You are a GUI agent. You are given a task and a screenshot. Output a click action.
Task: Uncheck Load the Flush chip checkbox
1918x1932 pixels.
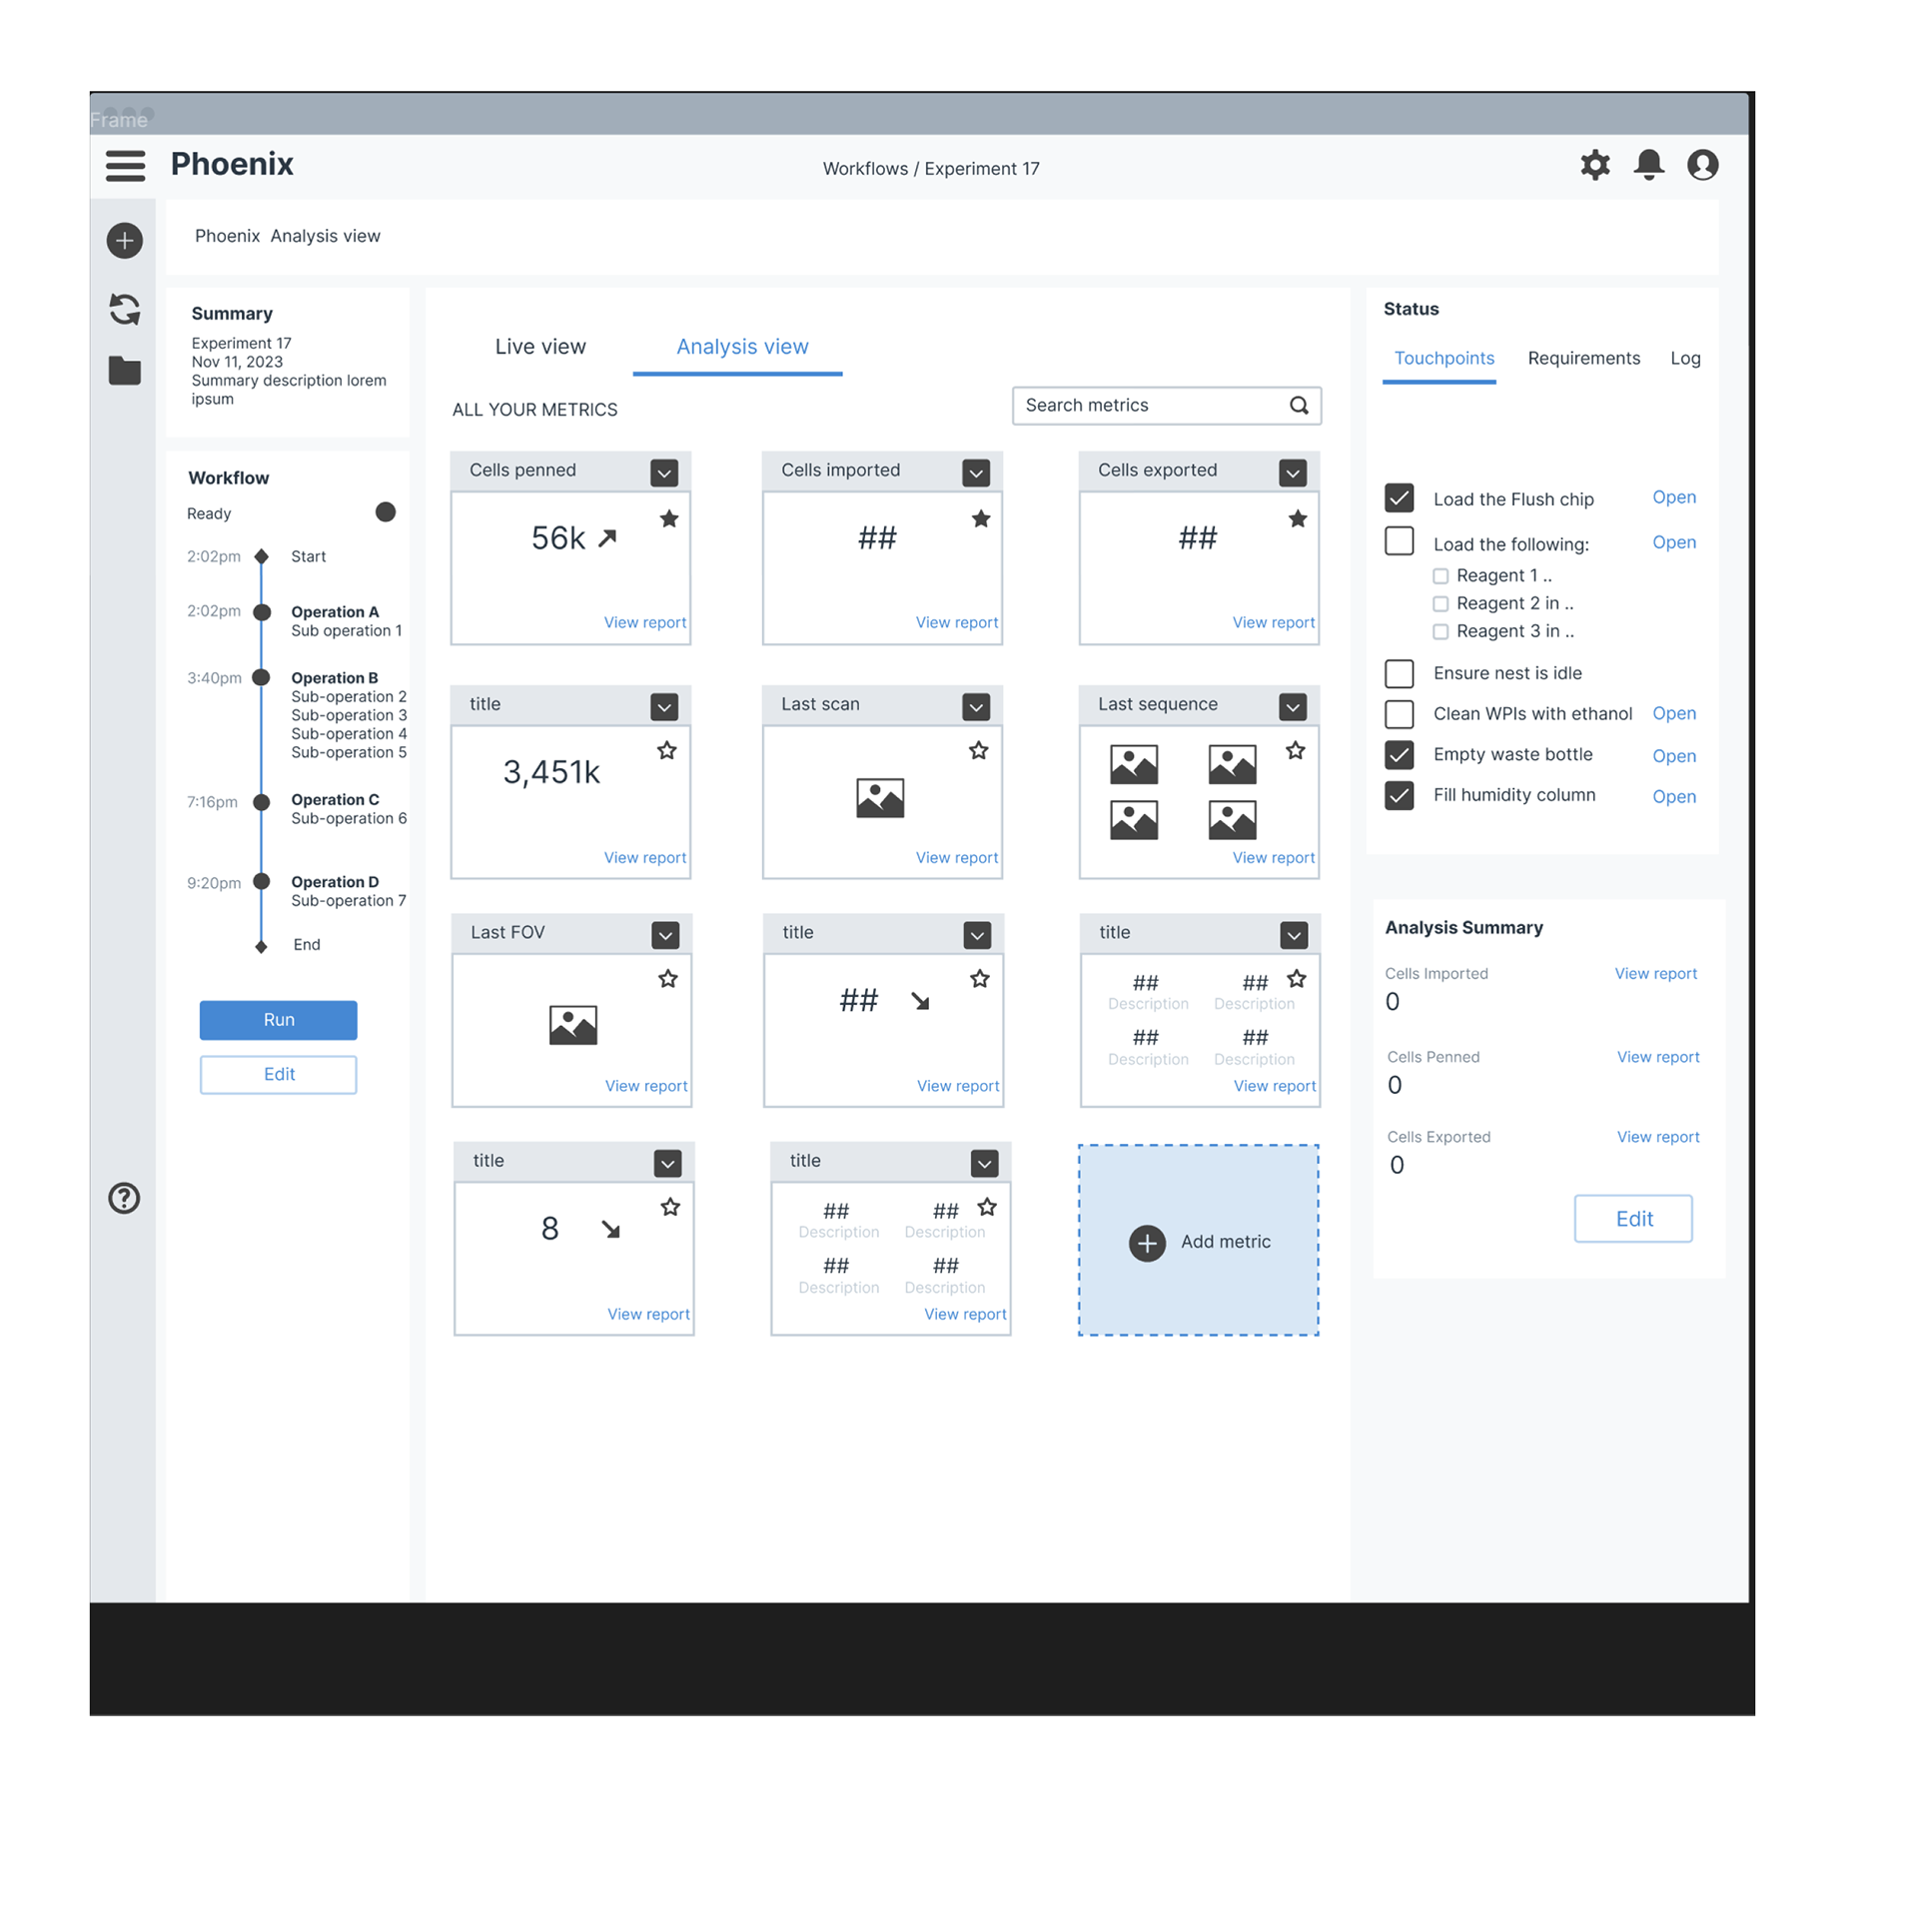click(x=1399, y=498)
